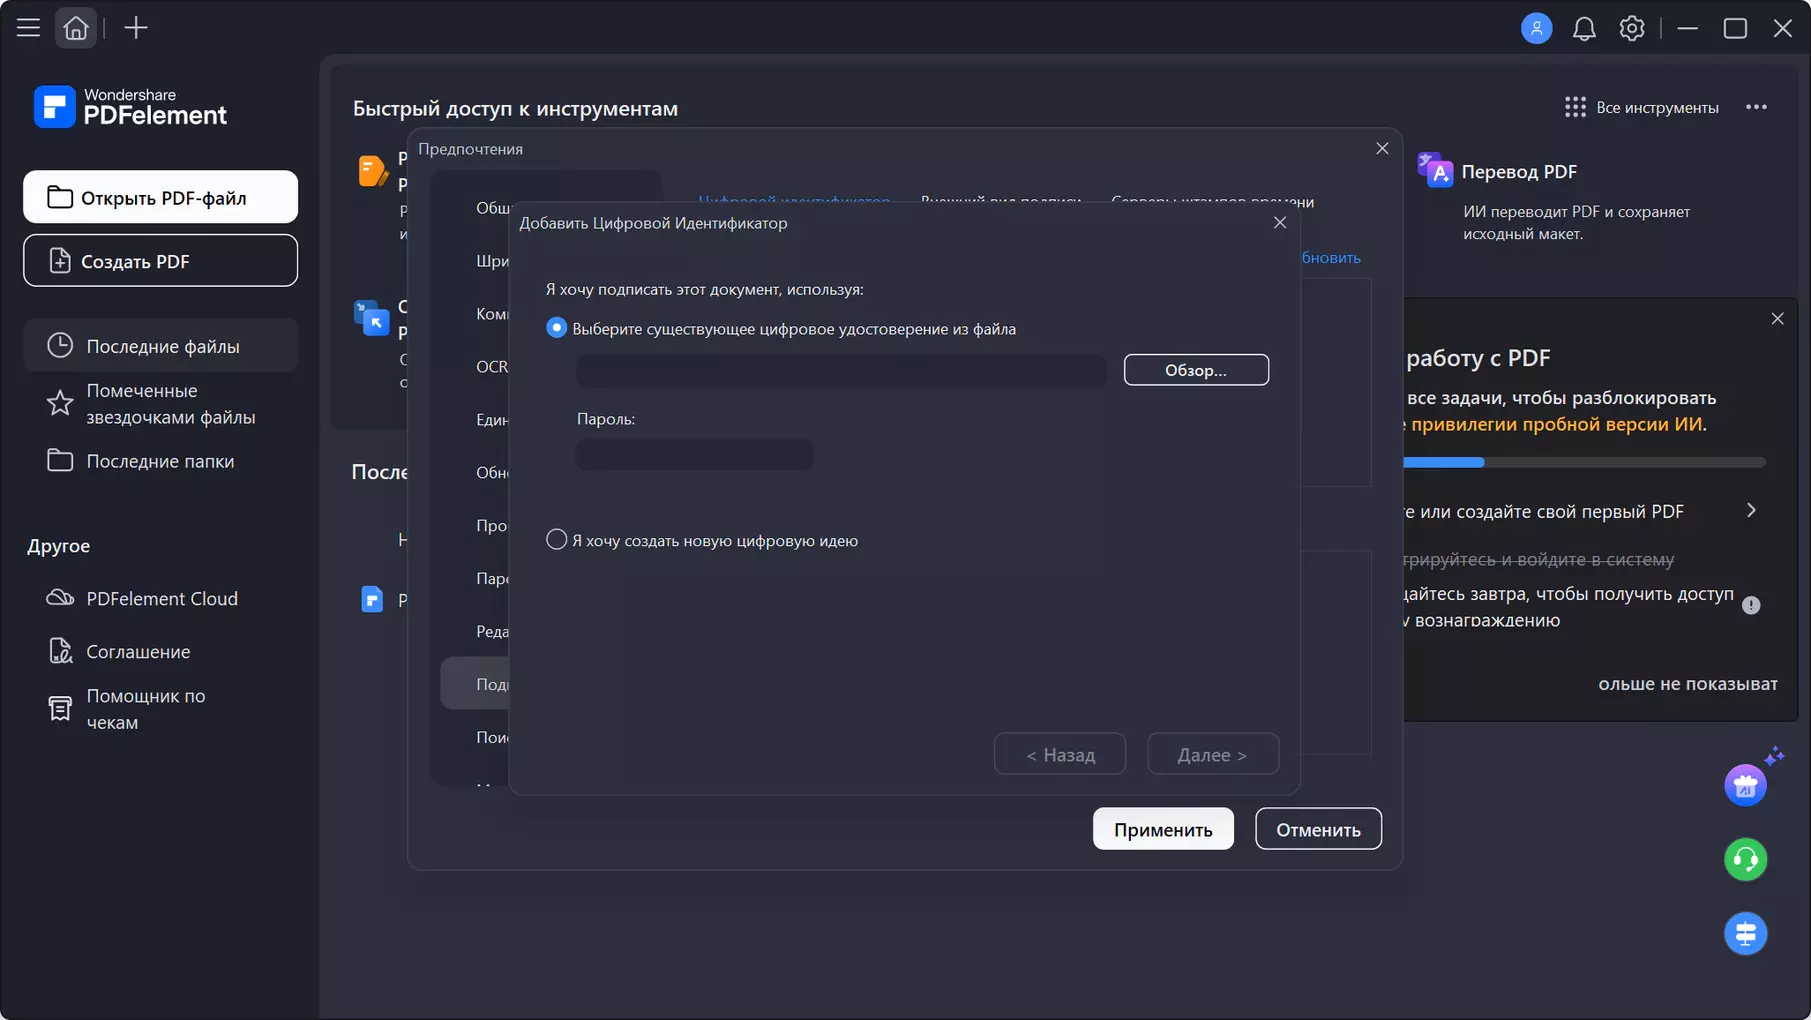Open Помощник по чекам

(x=160, y=709)
